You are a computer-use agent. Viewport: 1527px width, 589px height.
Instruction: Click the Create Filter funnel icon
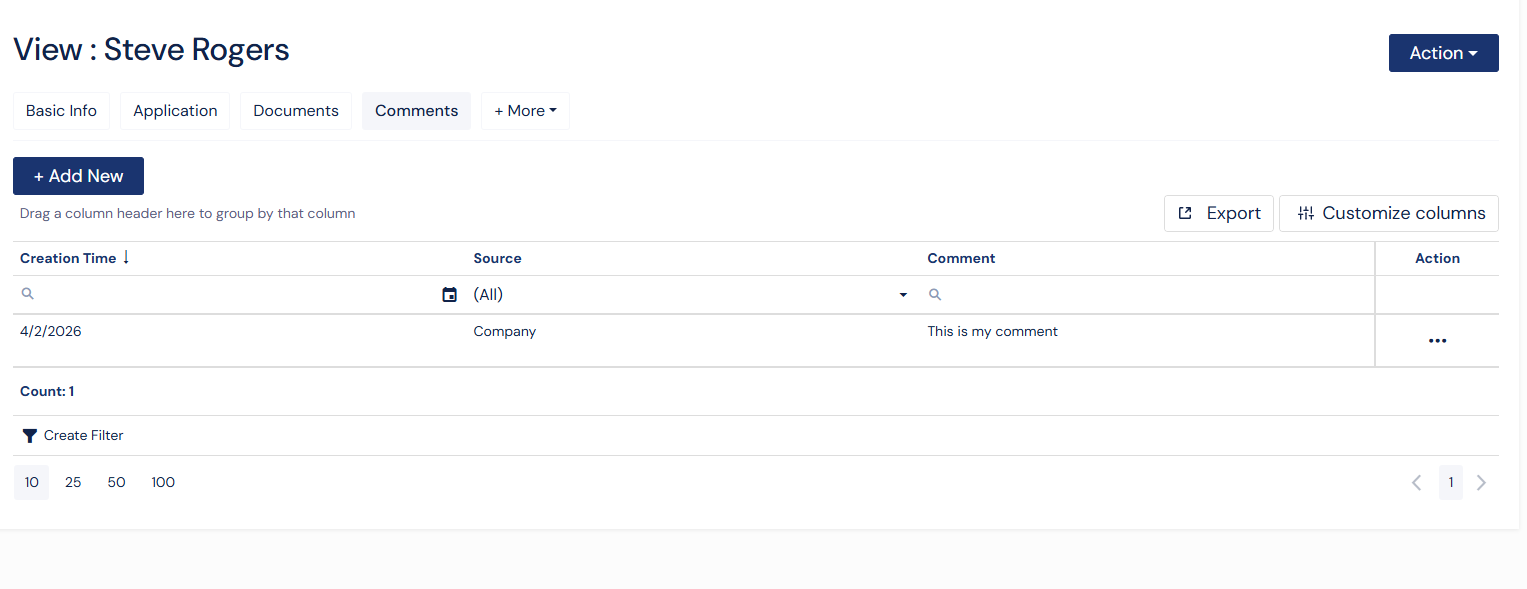pyautogui.click(x=30, y=436)
